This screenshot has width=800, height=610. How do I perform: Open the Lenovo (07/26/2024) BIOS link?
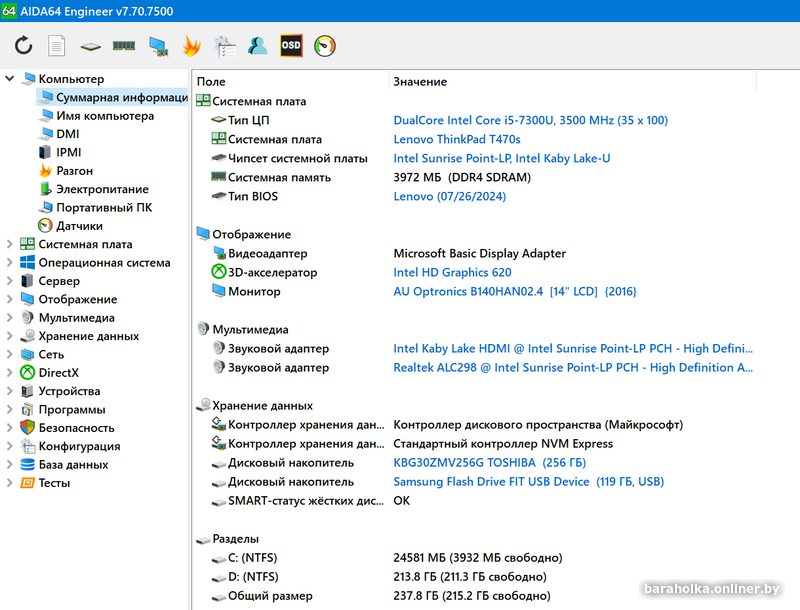tap(449, 196)
